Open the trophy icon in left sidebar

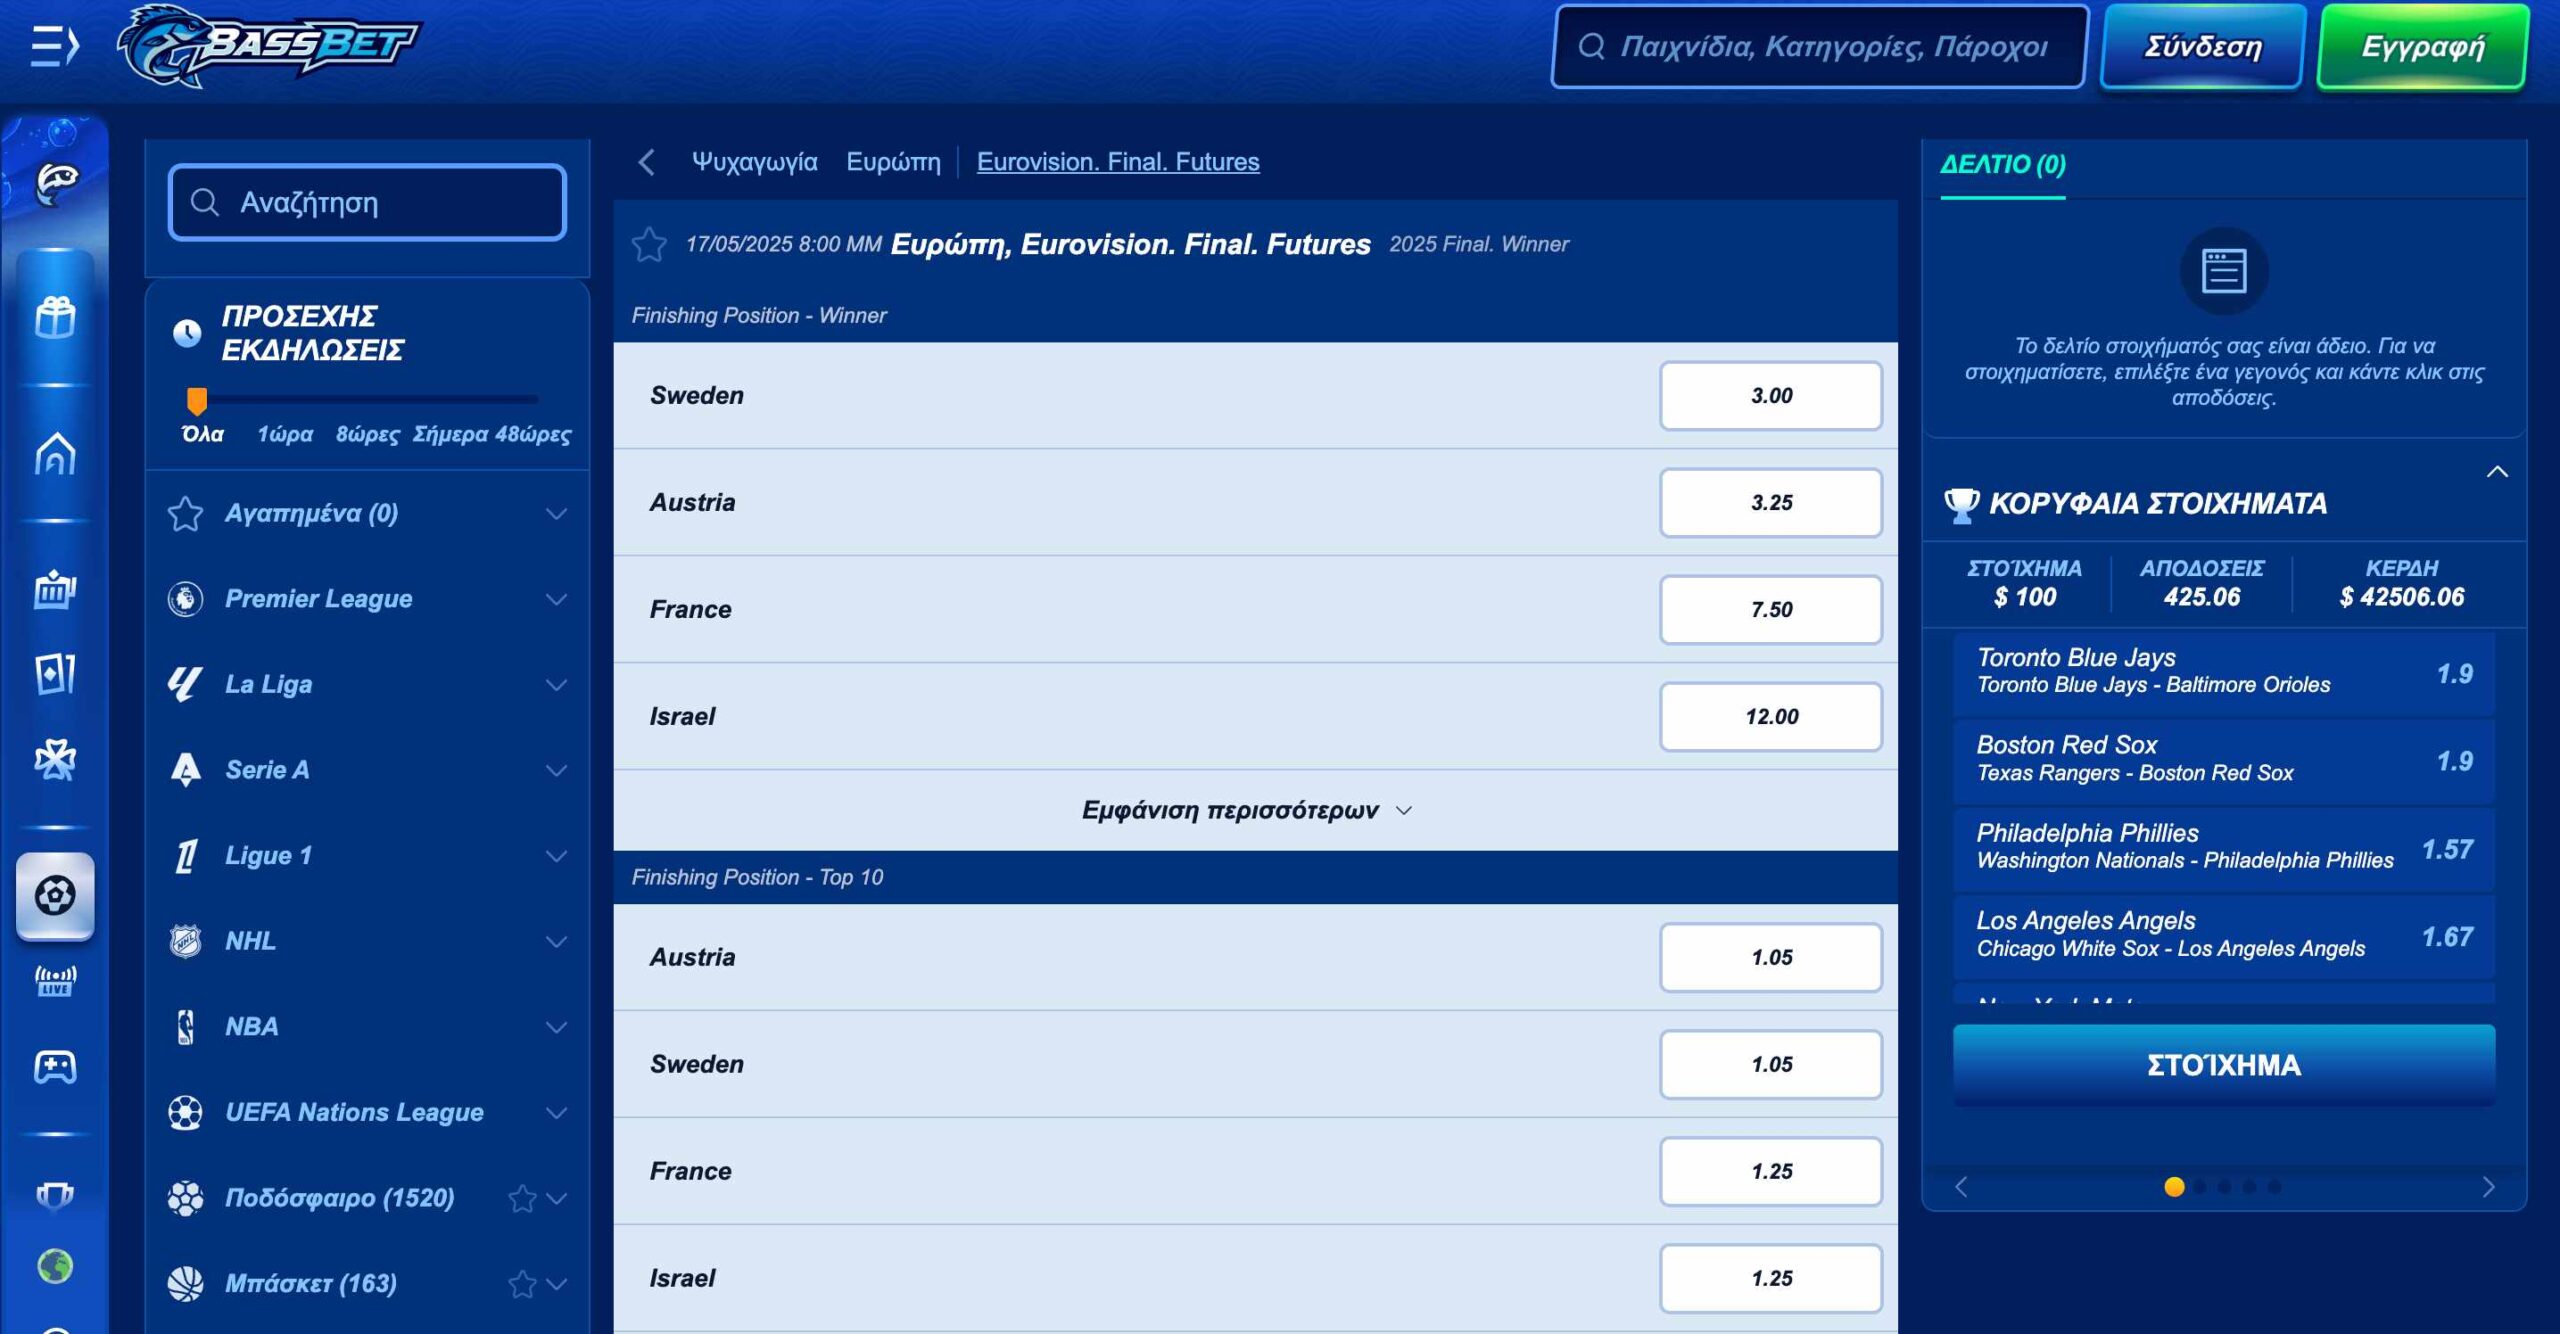click(x=55, y=1195)
